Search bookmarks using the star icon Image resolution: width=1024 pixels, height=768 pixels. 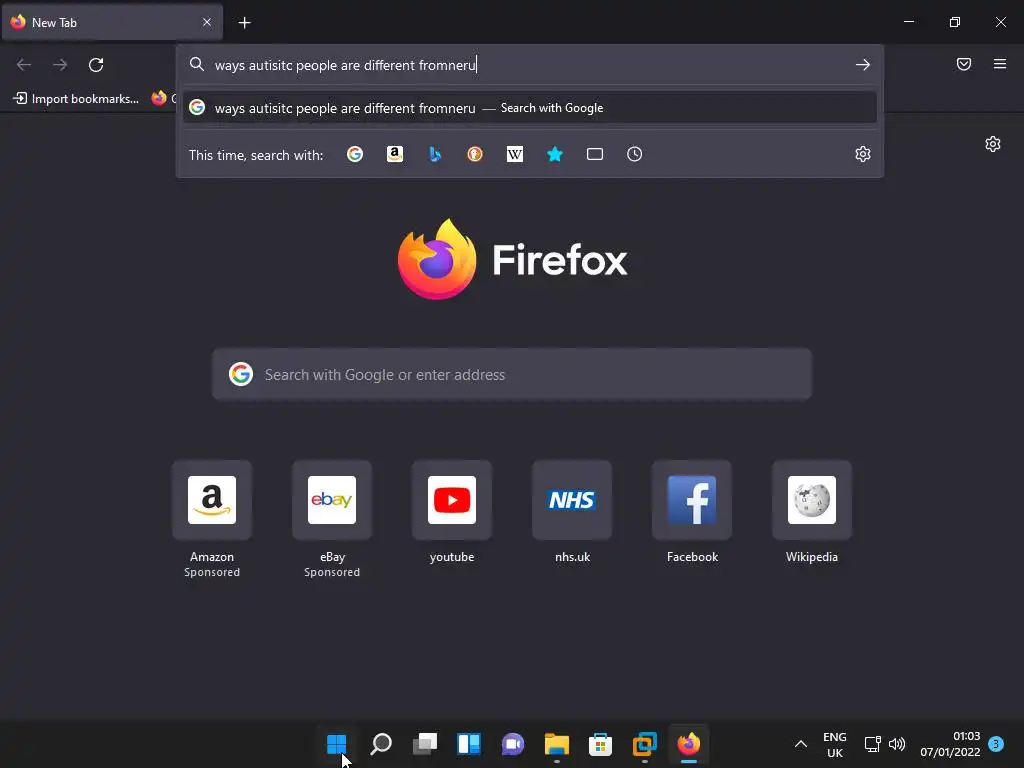[x=554, y=154]
